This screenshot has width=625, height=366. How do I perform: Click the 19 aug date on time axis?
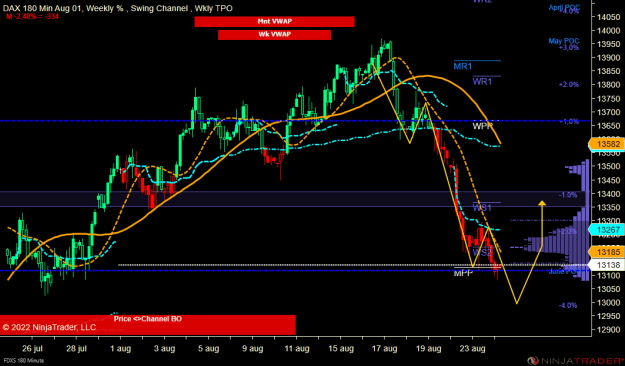pos(428,348)
